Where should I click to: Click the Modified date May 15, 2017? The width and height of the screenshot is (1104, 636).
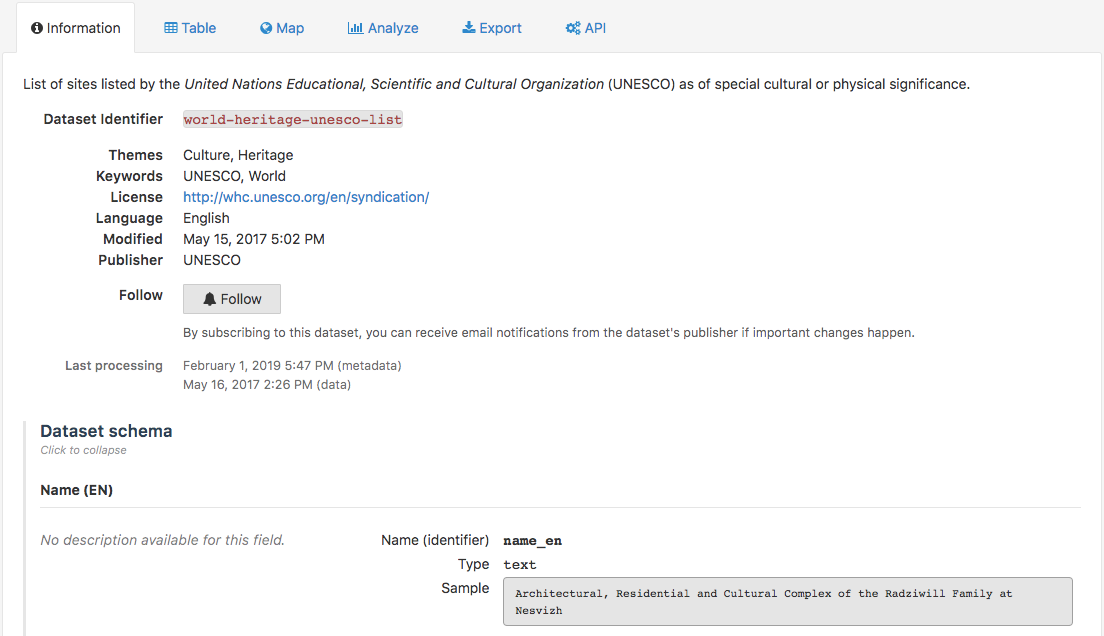click(253, 239)
